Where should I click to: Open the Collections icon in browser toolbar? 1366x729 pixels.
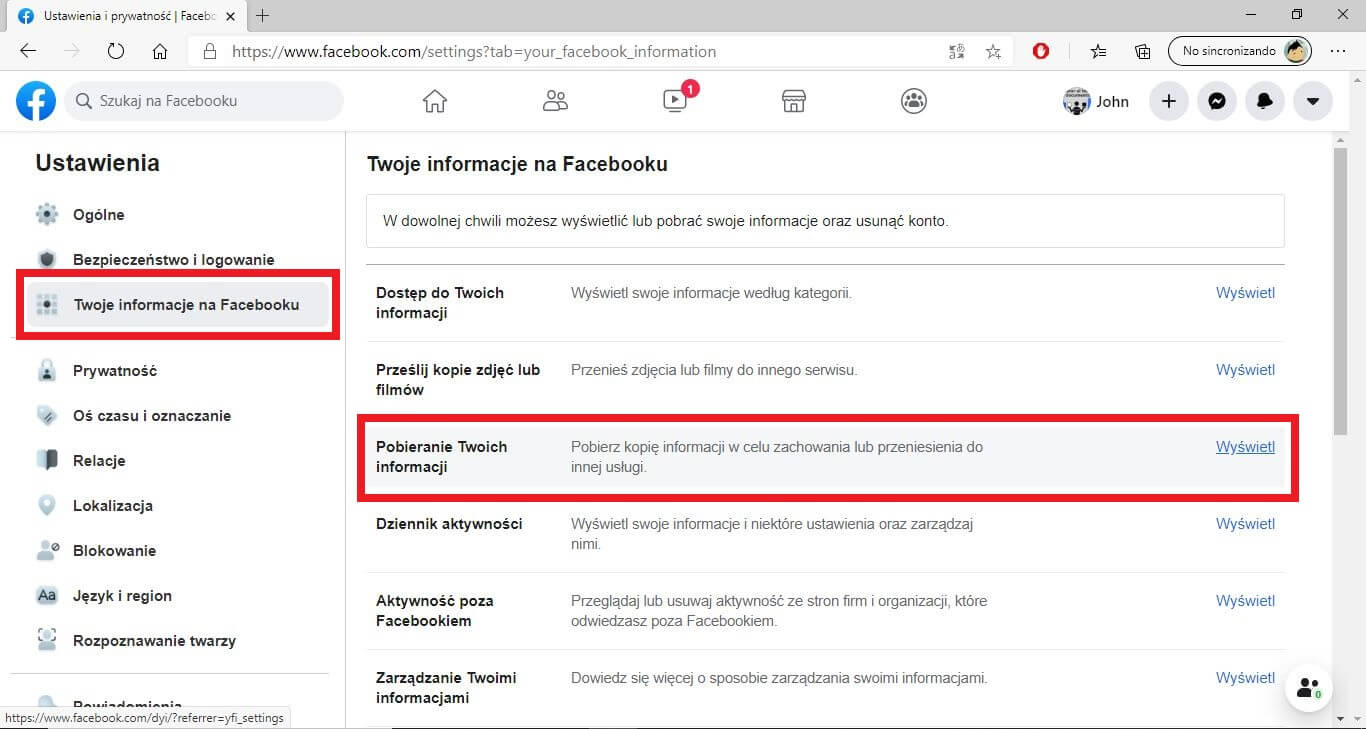[1143, 51]
